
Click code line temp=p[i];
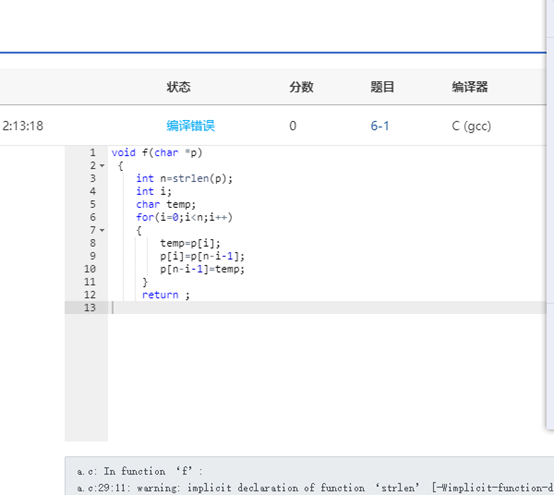click(190, 243)
